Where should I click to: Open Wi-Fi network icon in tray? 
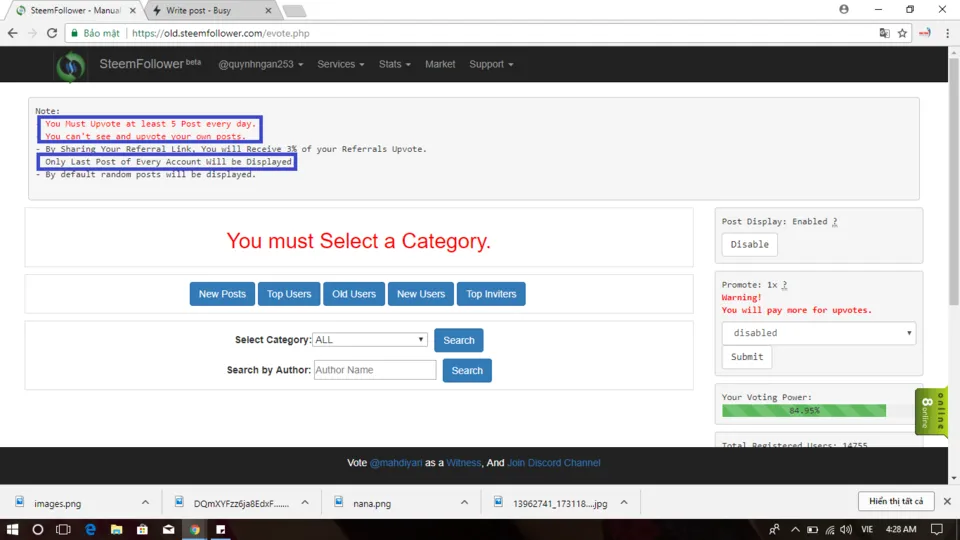pyautogui.click(x=830, y=530)
